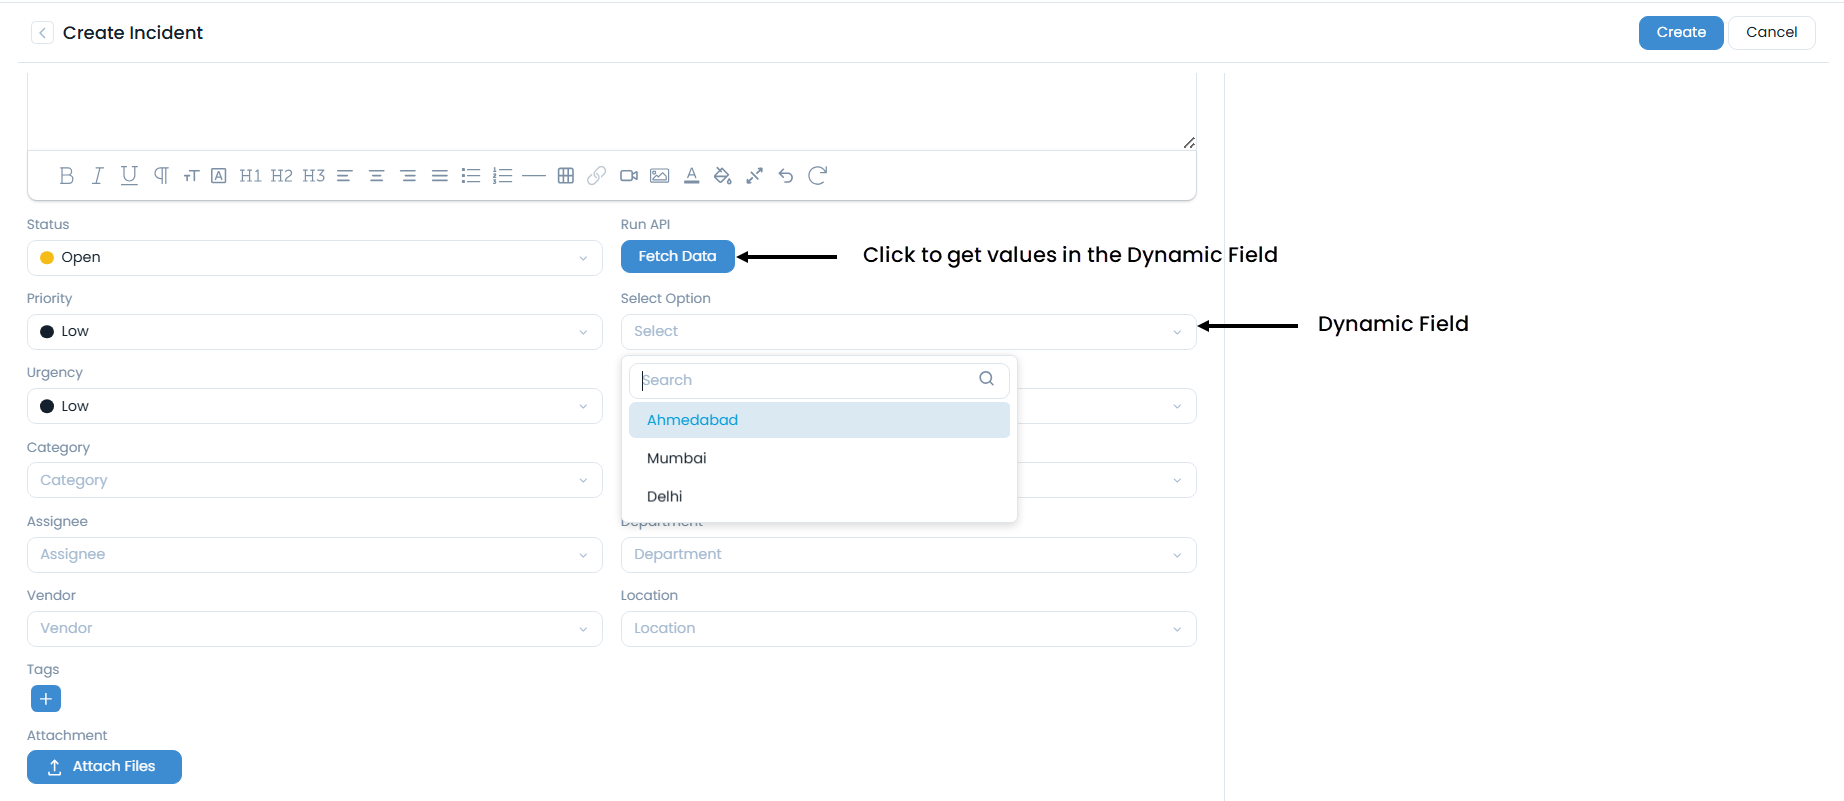Apply H1 heading style

coord(250,176)
